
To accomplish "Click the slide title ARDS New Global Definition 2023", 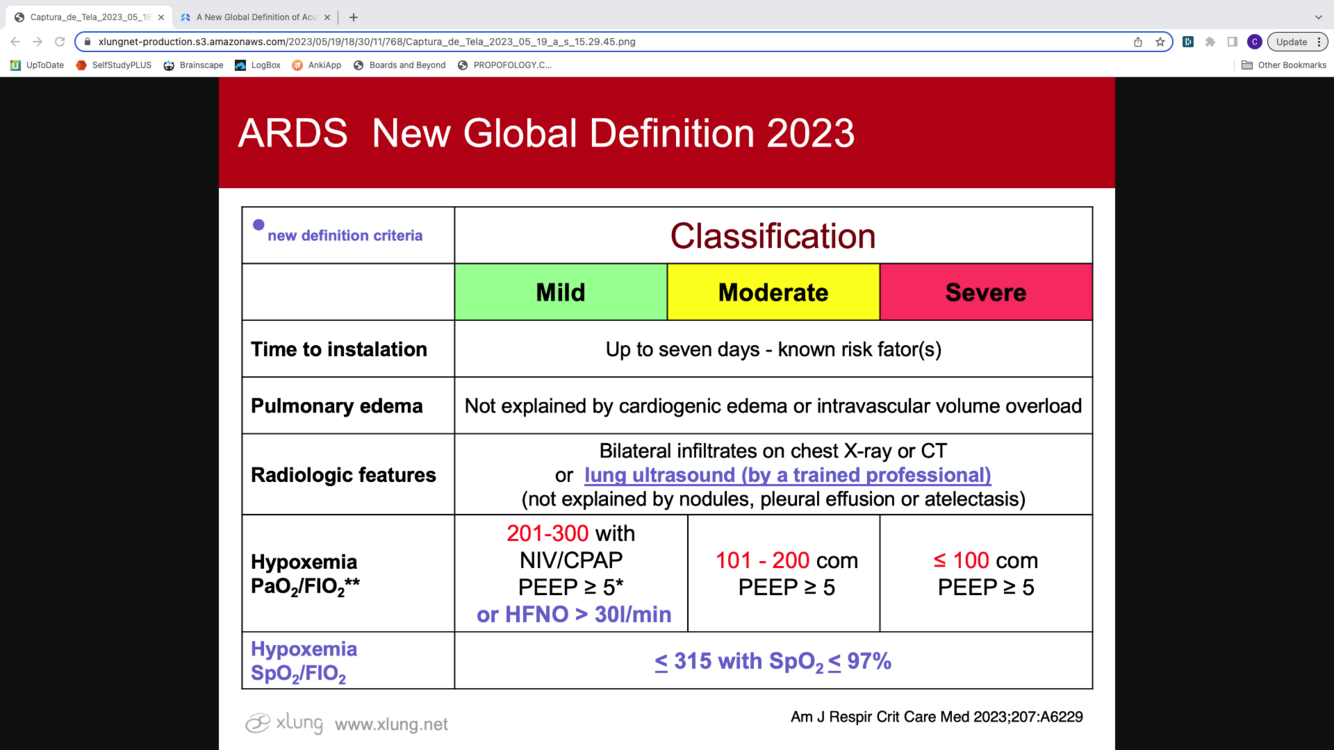I will [x=546, y=133].
